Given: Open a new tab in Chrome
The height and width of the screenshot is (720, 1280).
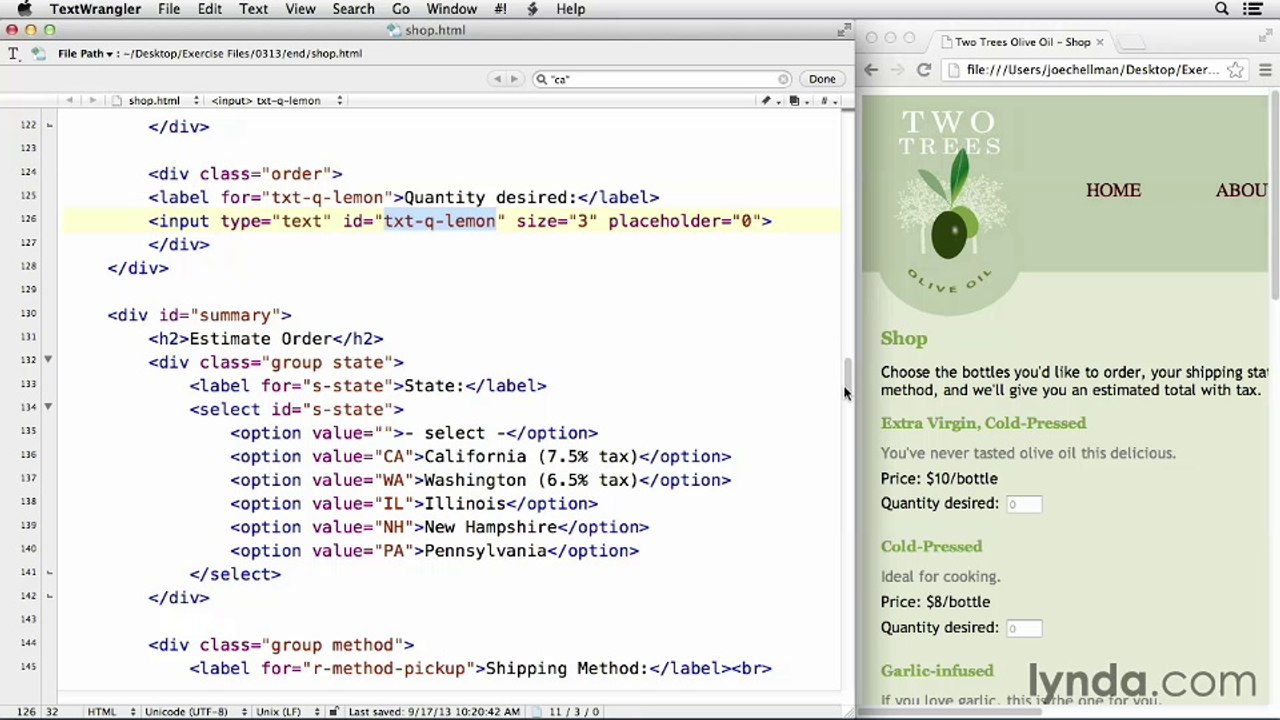Looking at the screenshot, I should tap(1130, 42).
